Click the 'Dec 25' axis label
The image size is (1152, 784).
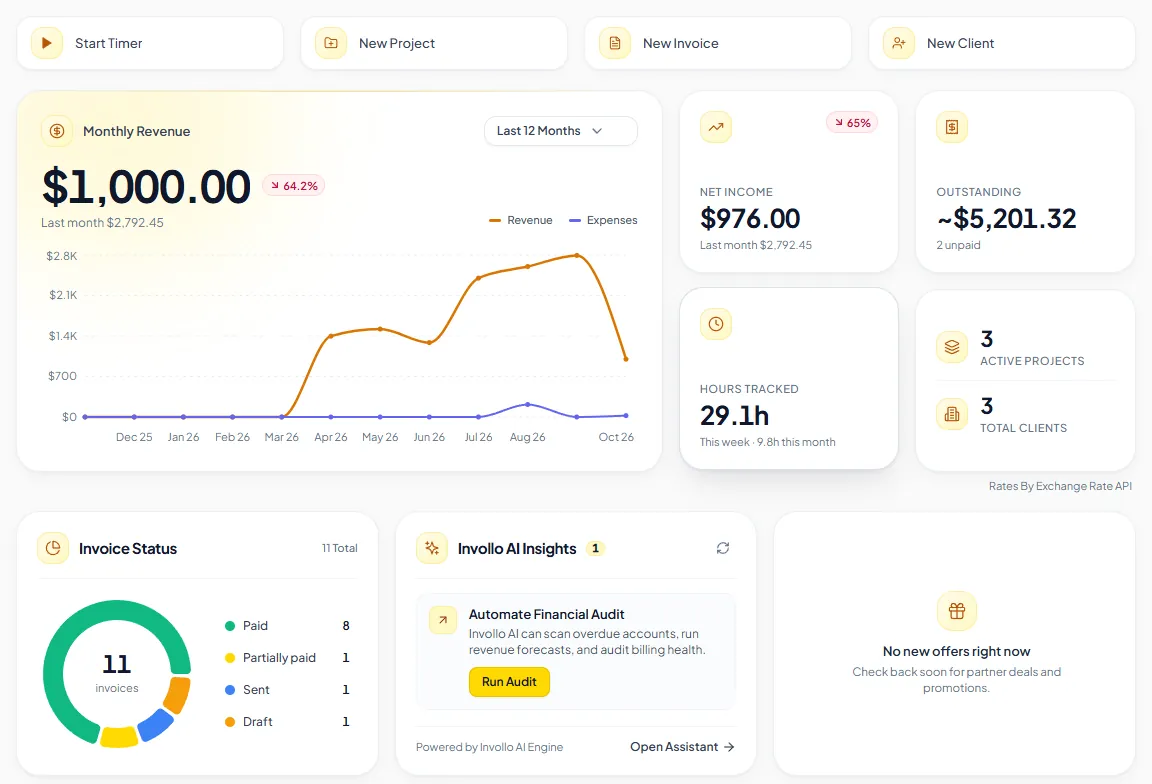(x=134, y=437)
